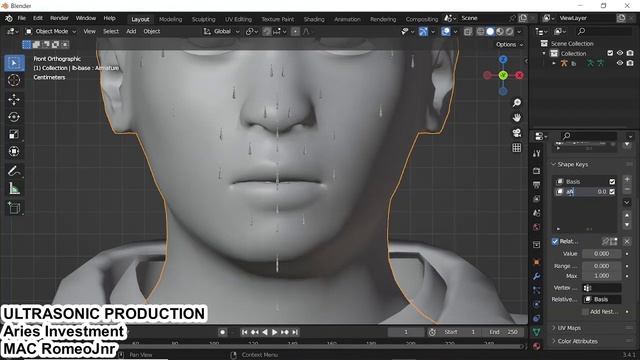This screenshot has height=360, width=640.
Task: Select the Select Box tool
Action: (14, 63)
